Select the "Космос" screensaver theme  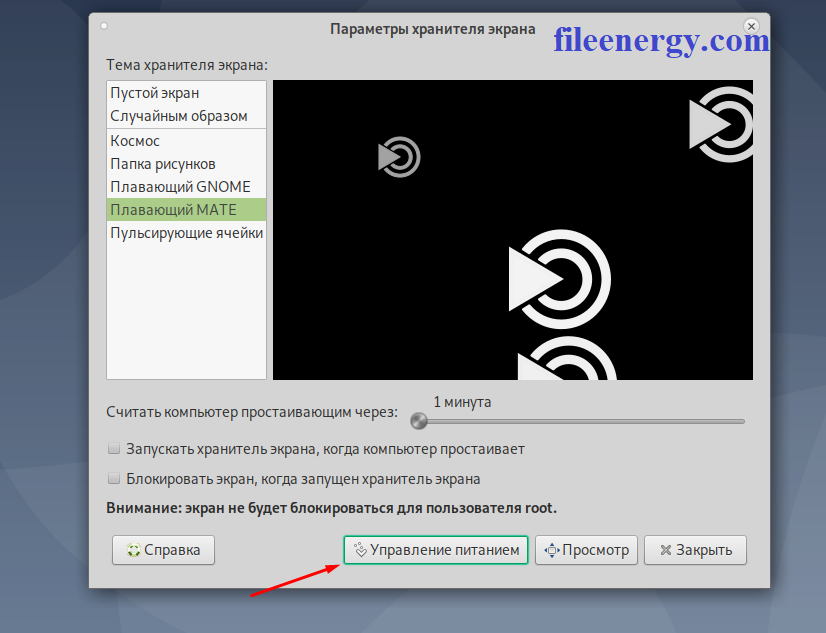pos(186,141)
